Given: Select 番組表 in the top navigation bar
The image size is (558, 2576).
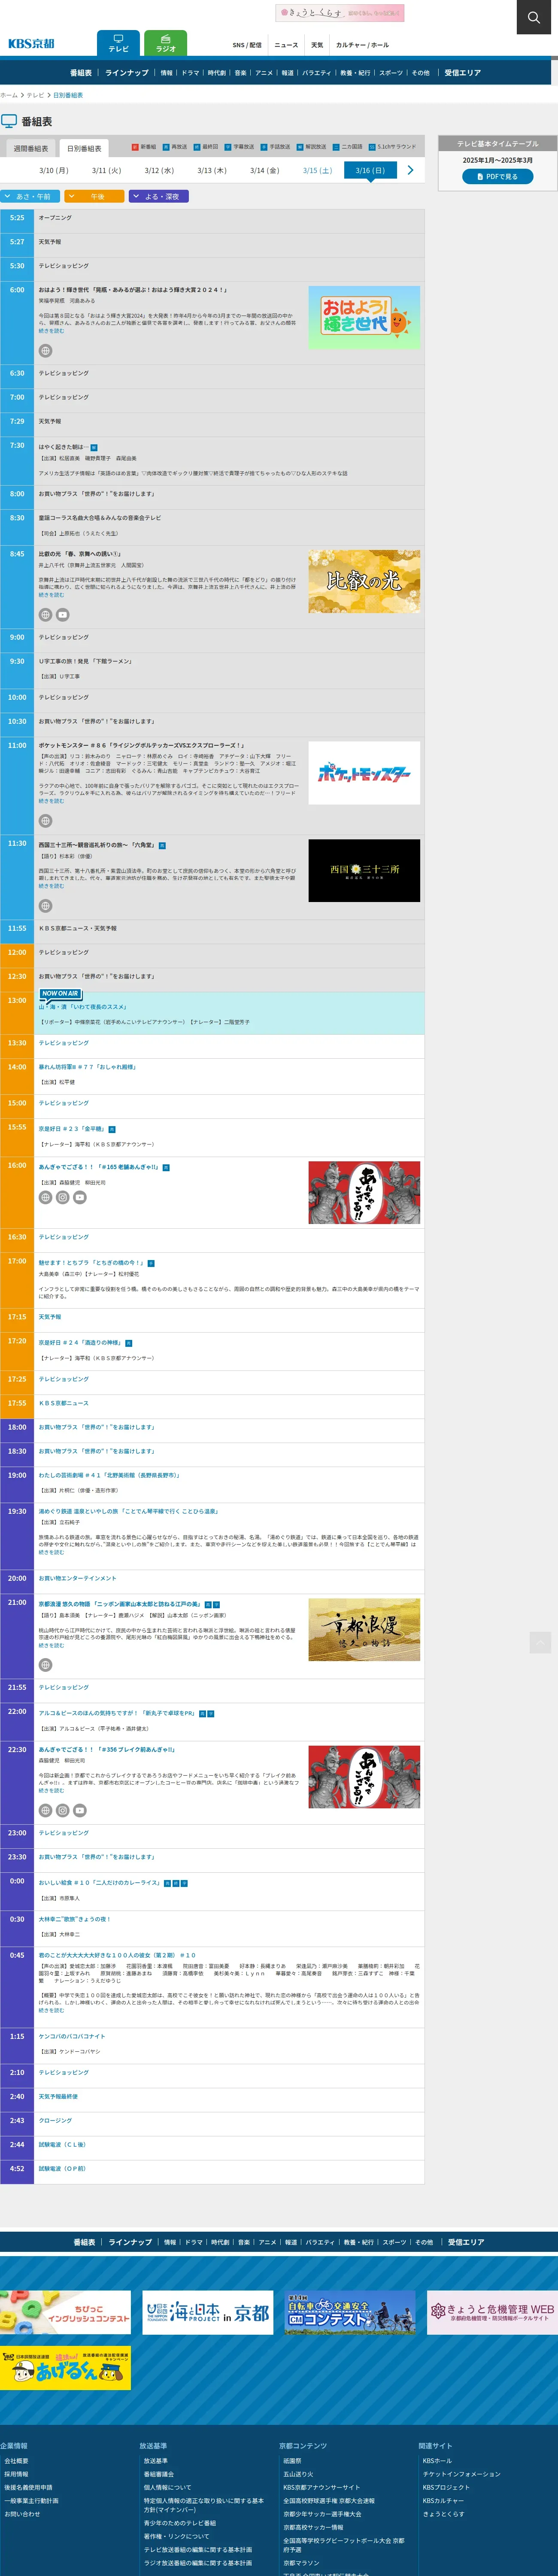Looking at the screenshot, I should (x=81, y=73).
